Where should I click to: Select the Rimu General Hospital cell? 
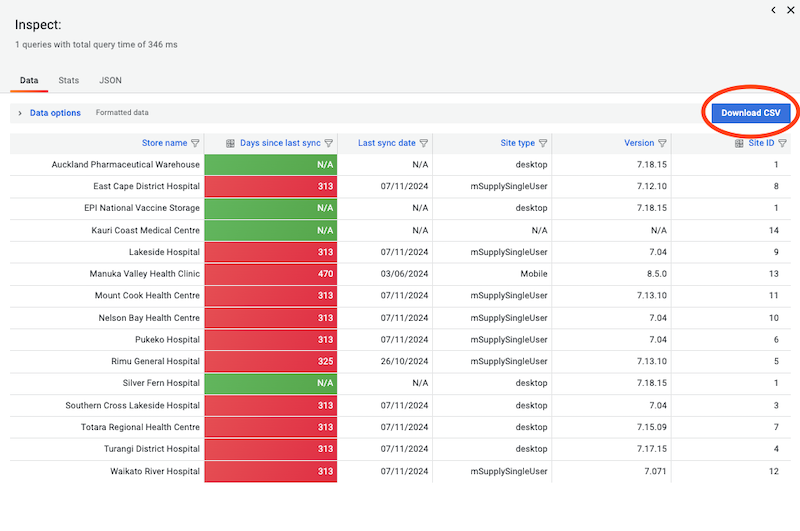click(155, 361)
